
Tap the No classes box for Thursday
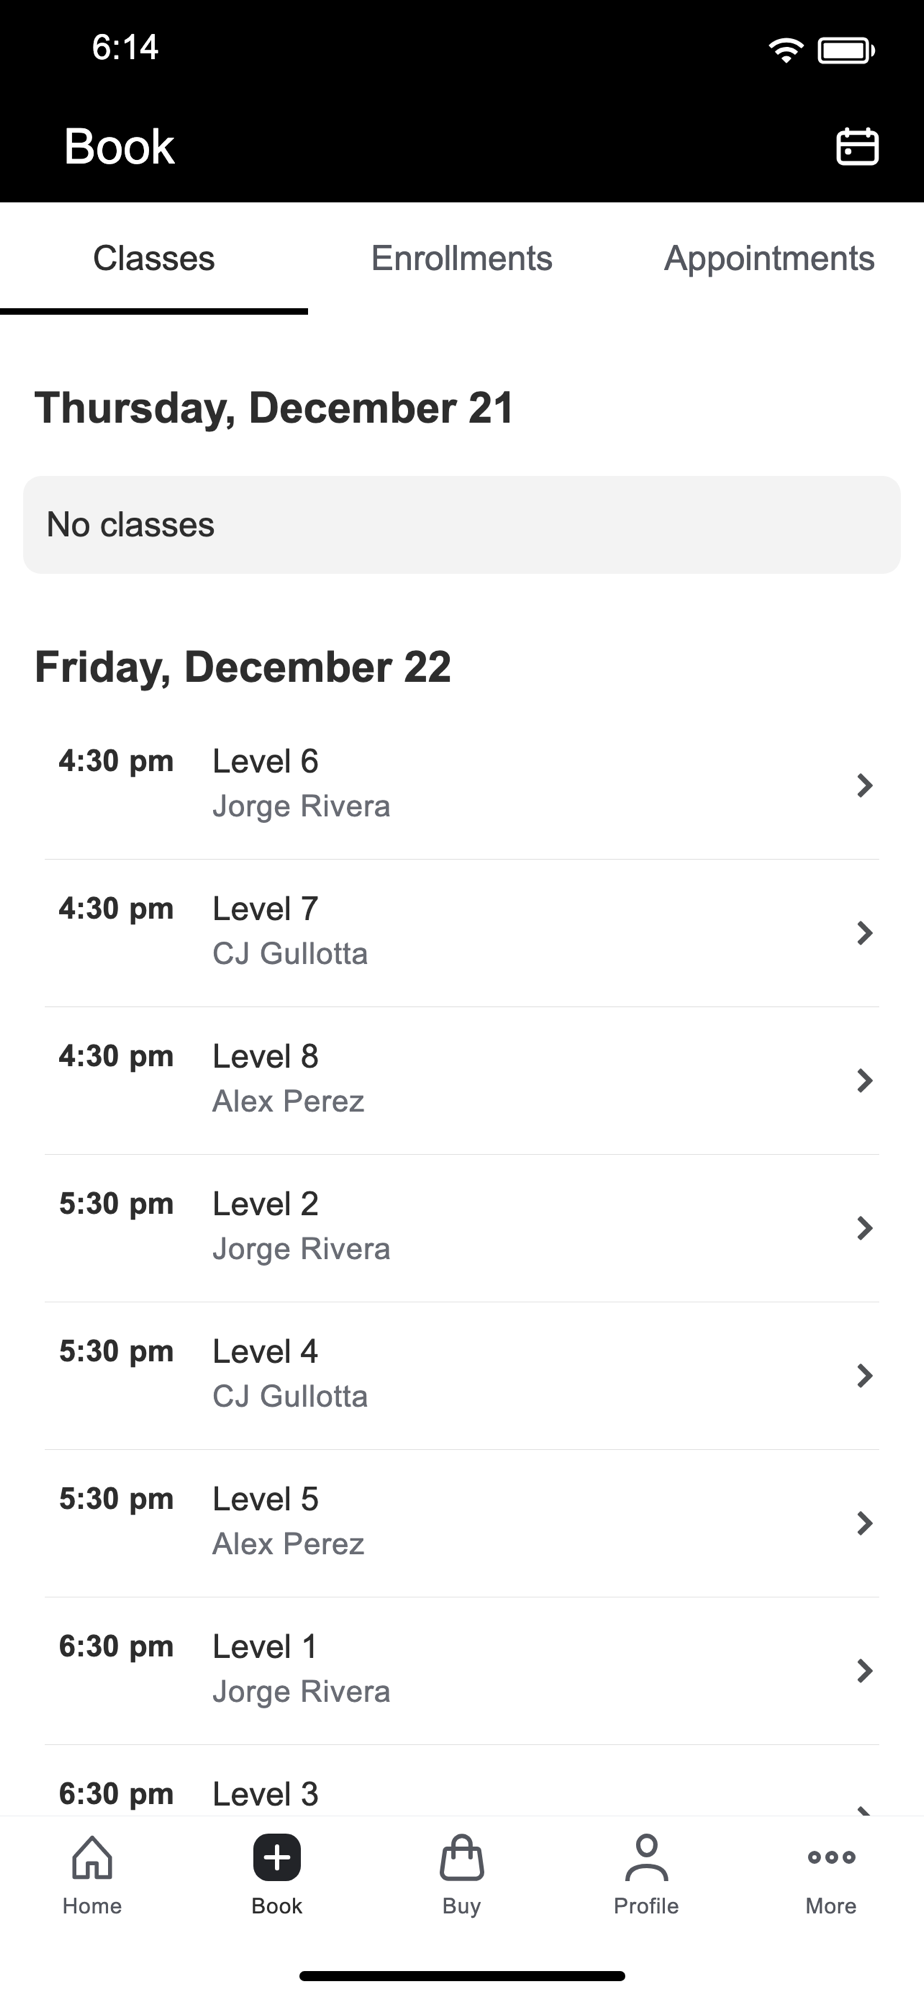click(461, 525)
